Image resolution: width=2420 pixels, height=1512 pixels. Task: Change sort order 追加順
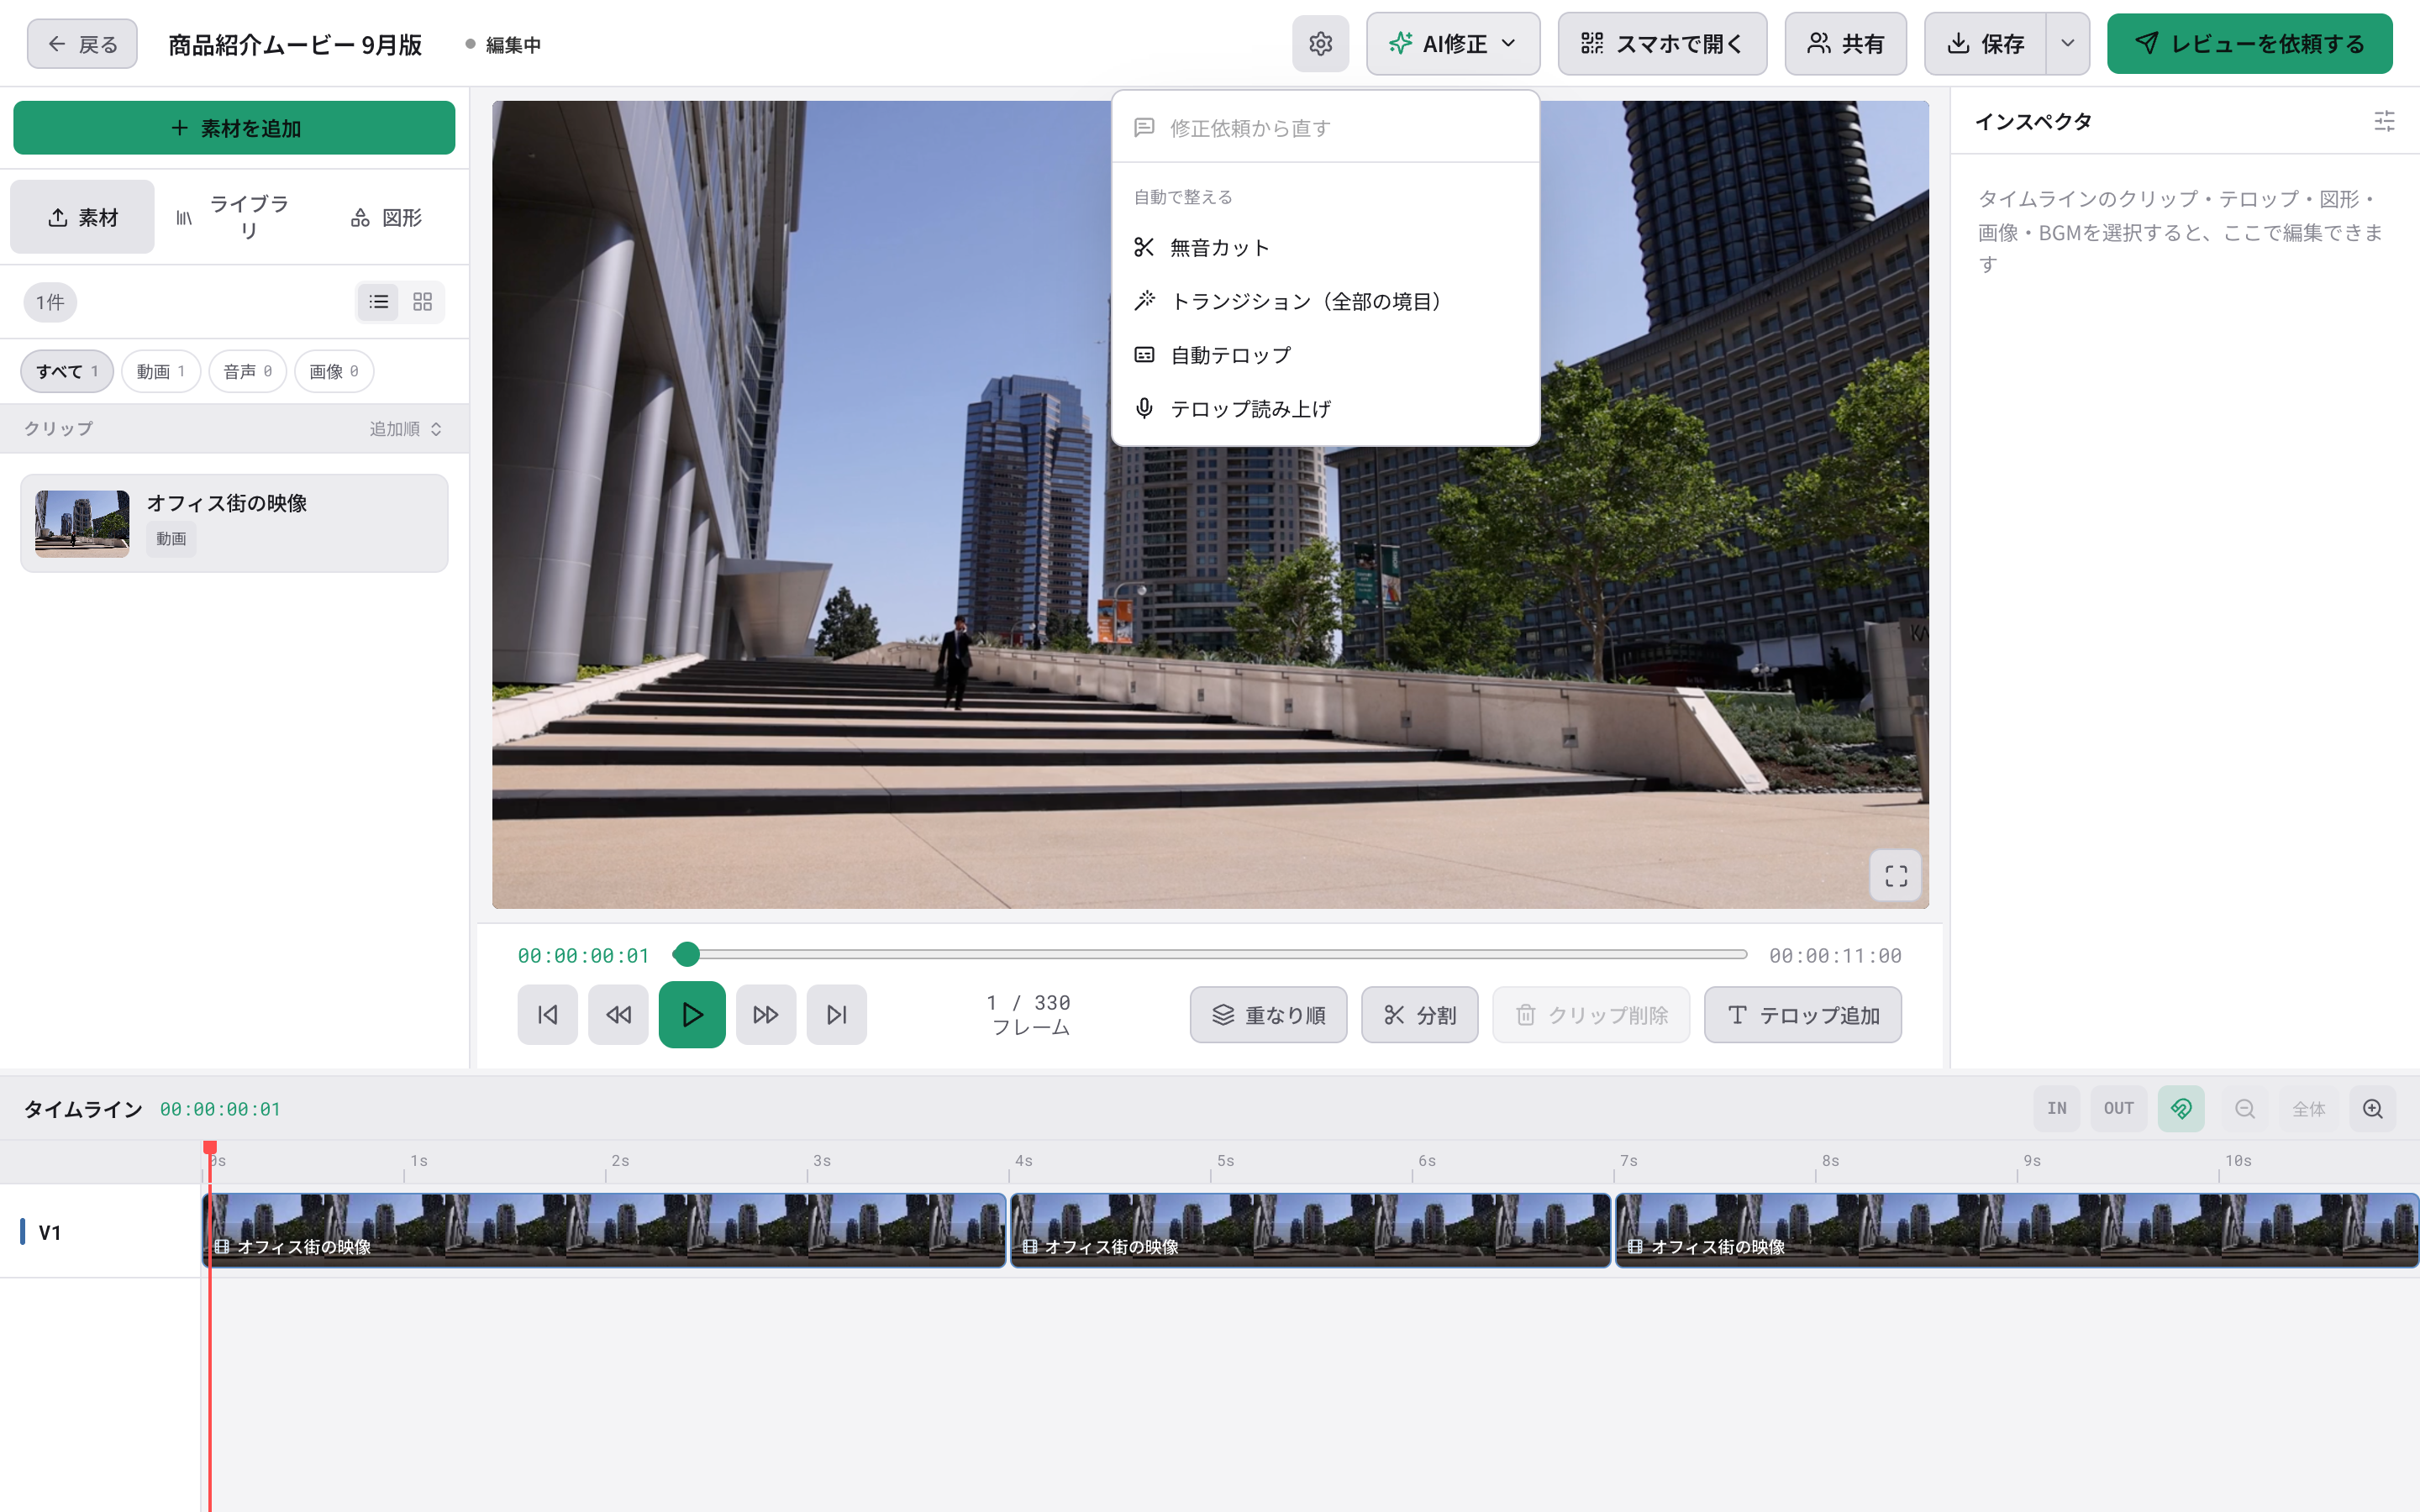(x=405, y=429)
